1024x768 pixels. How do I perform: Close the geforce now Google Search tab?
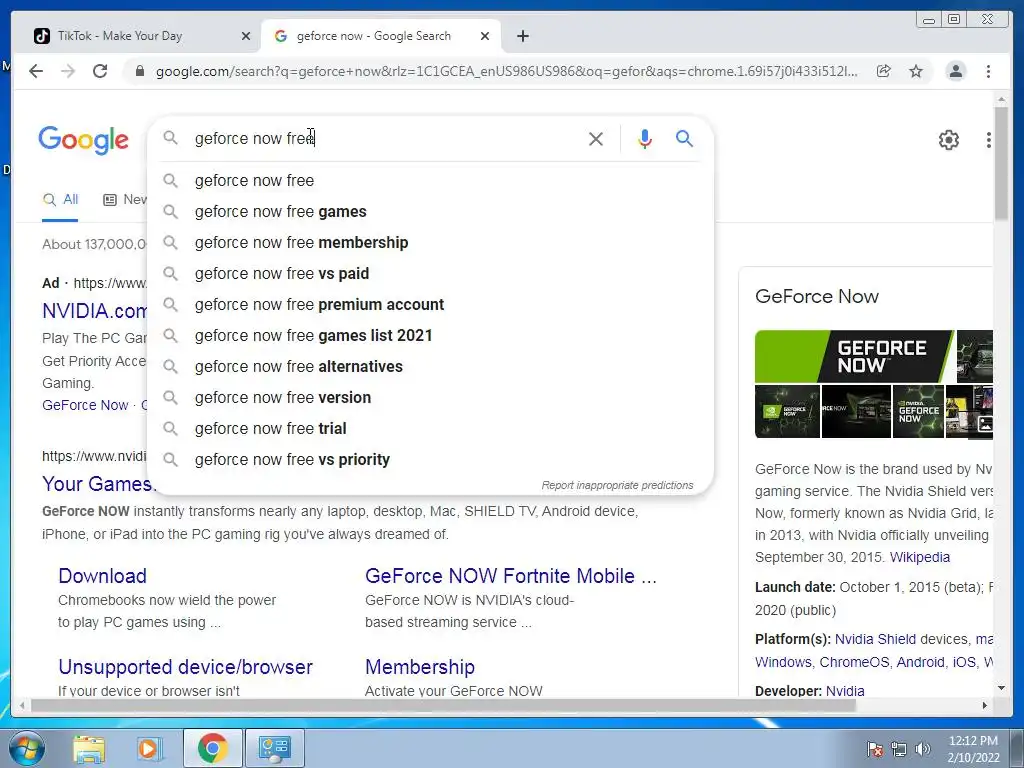coord(485,36)
